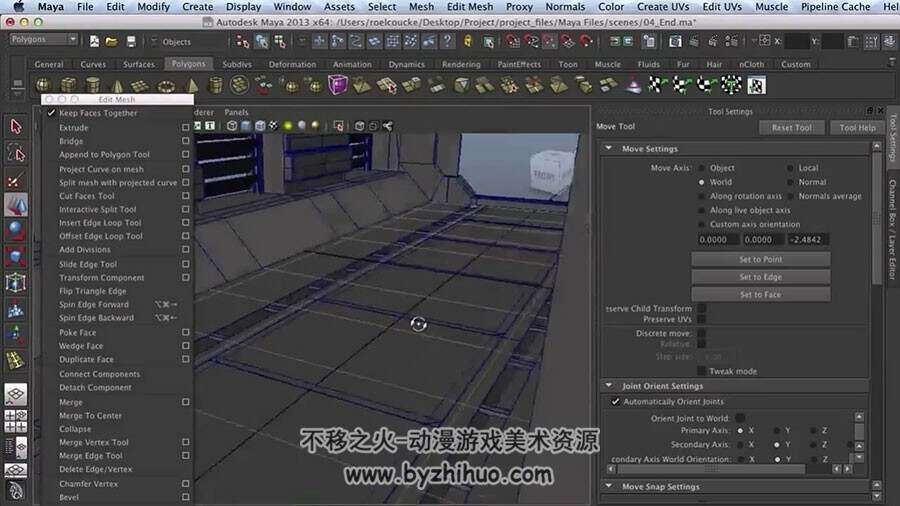Viewport: 900px width, 506px height.
Task: Collapse the Move Settings section
Action: [x=608, y=149]
